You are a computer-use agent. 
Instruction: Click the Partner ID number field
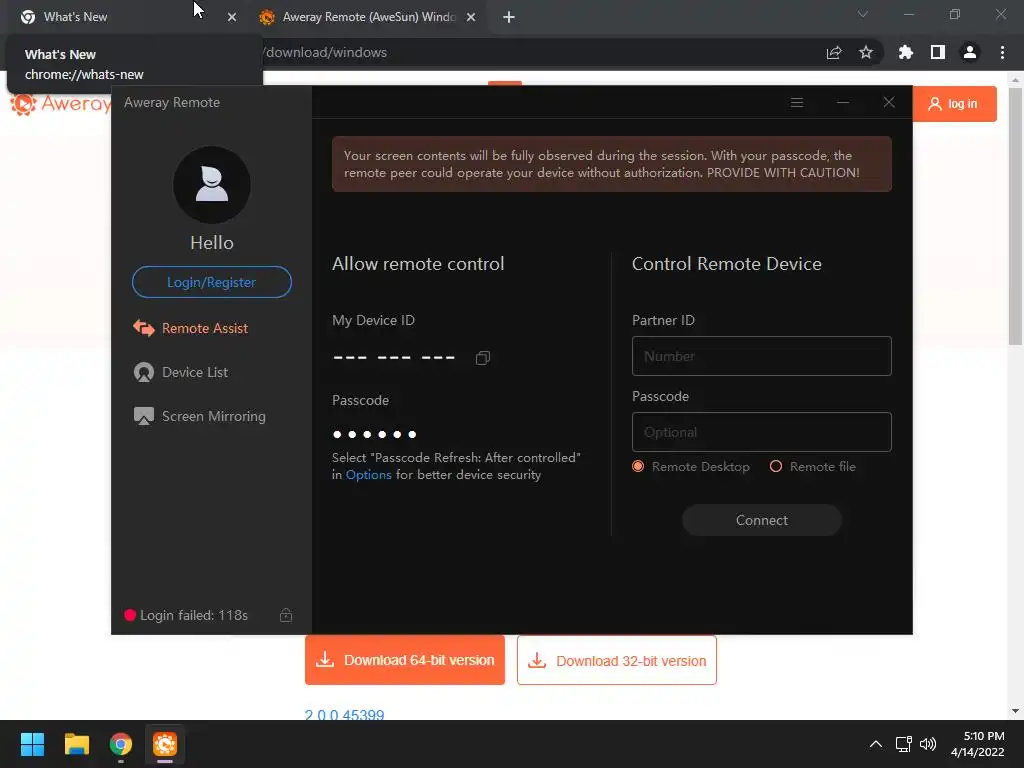click(x=761, y=356)
